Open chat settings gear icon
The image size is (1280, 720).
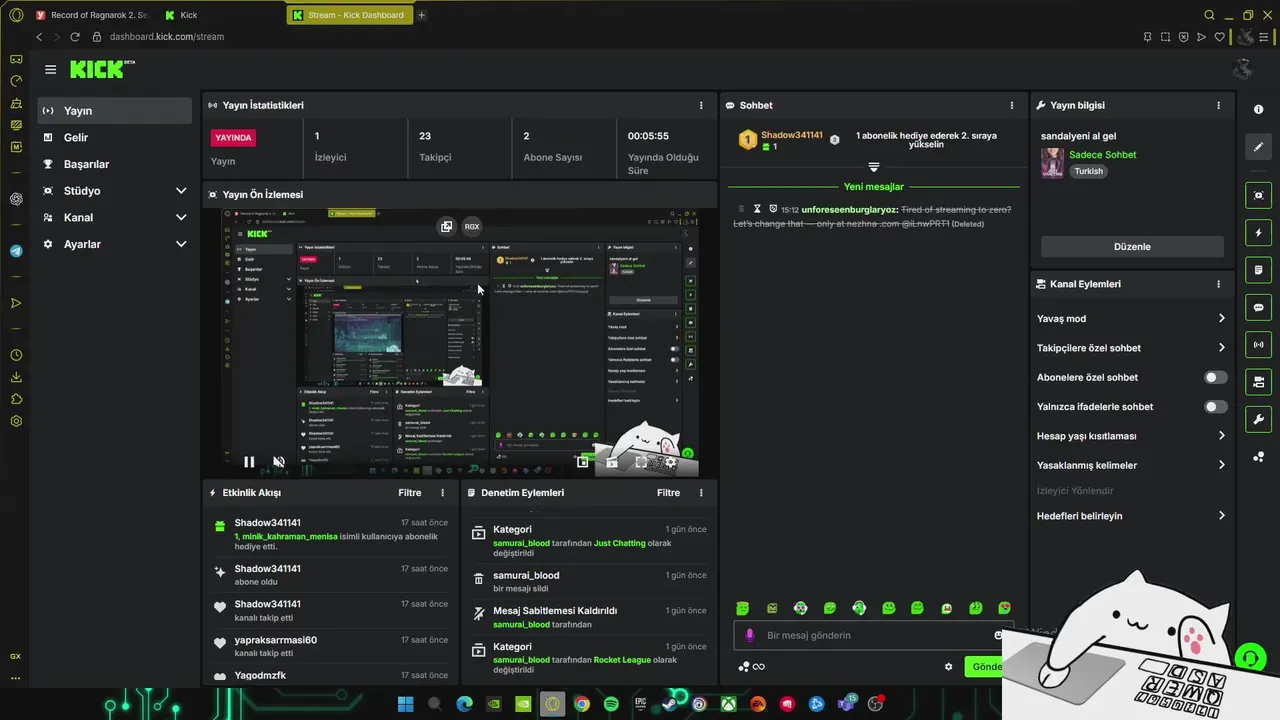click(x=948, y=667)
